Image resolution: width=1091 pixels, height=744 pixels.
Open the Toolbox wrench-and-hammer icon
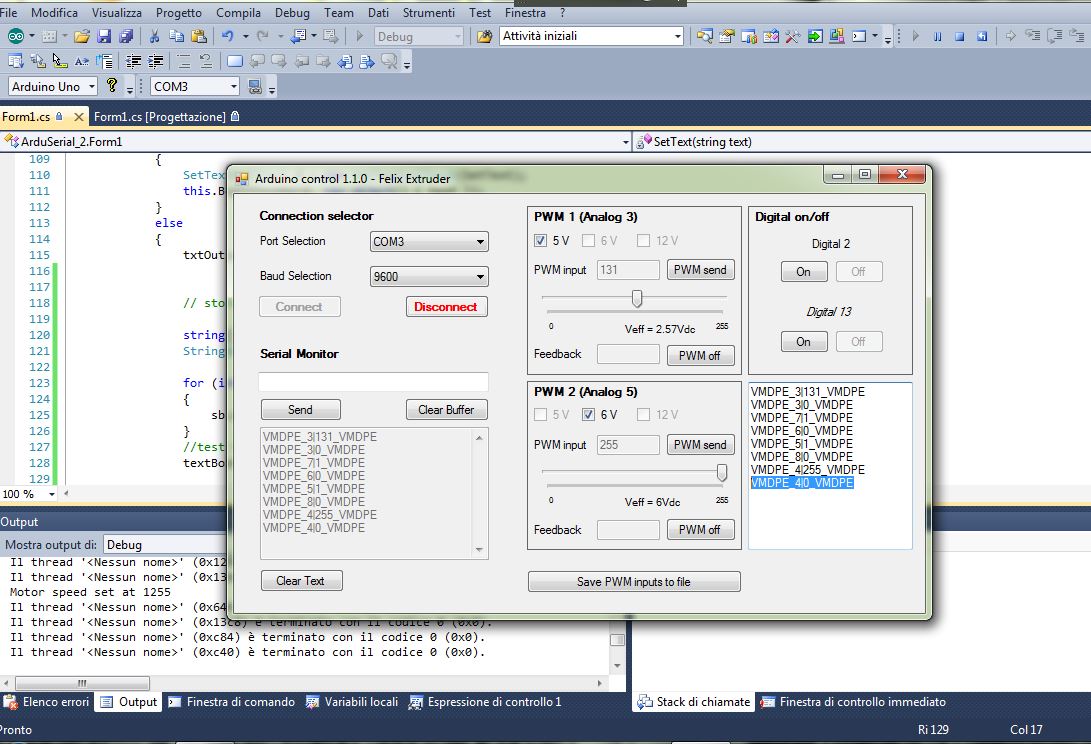coord(793,36)
